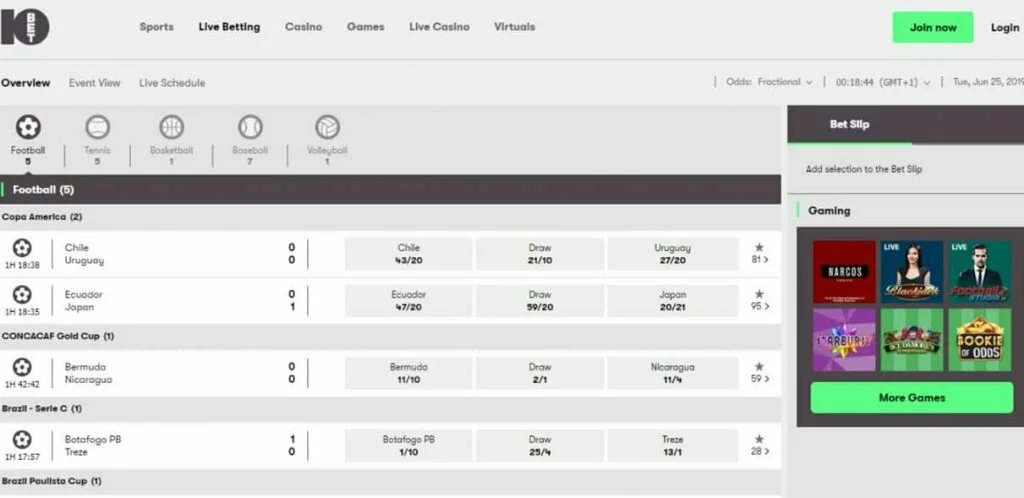Viewport: 1024px width, 498px height.
Task: Favorite the Chile vs Uruguay match star
Action: click(x=759, y=247)
